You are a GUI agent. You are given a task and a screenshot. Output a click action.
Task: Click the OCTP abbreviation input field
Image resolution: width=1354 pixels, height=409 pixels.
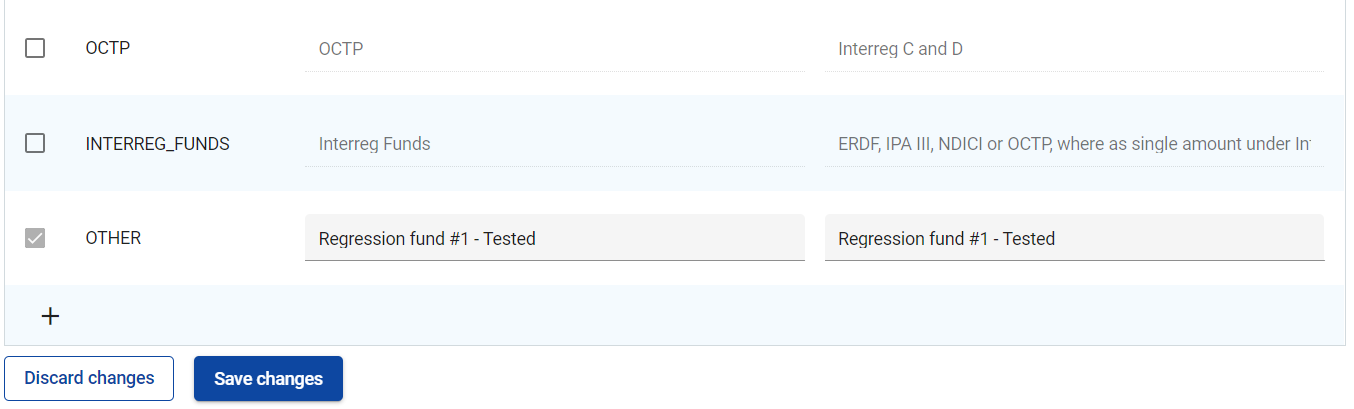coord(554,48)
